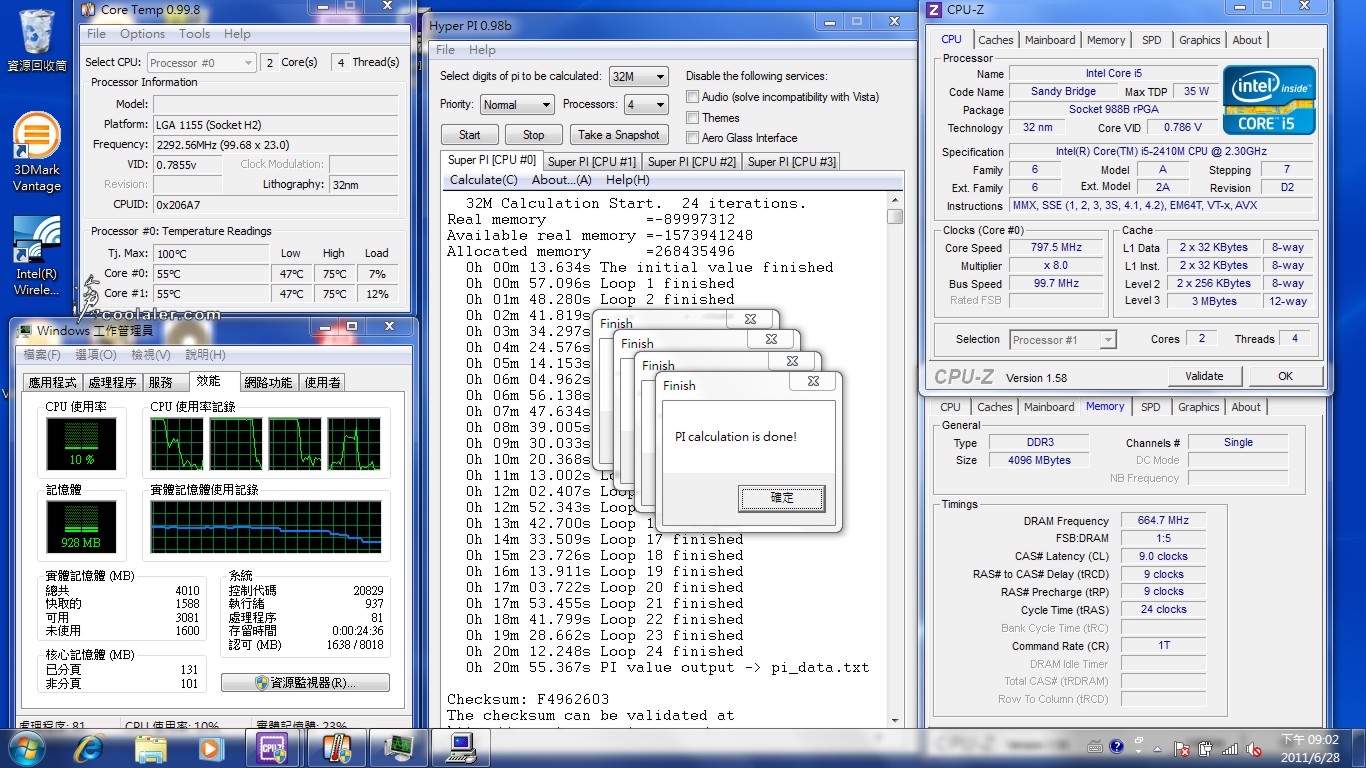Switch to Hyper PI computer taskbar button

tap(461, 748)
